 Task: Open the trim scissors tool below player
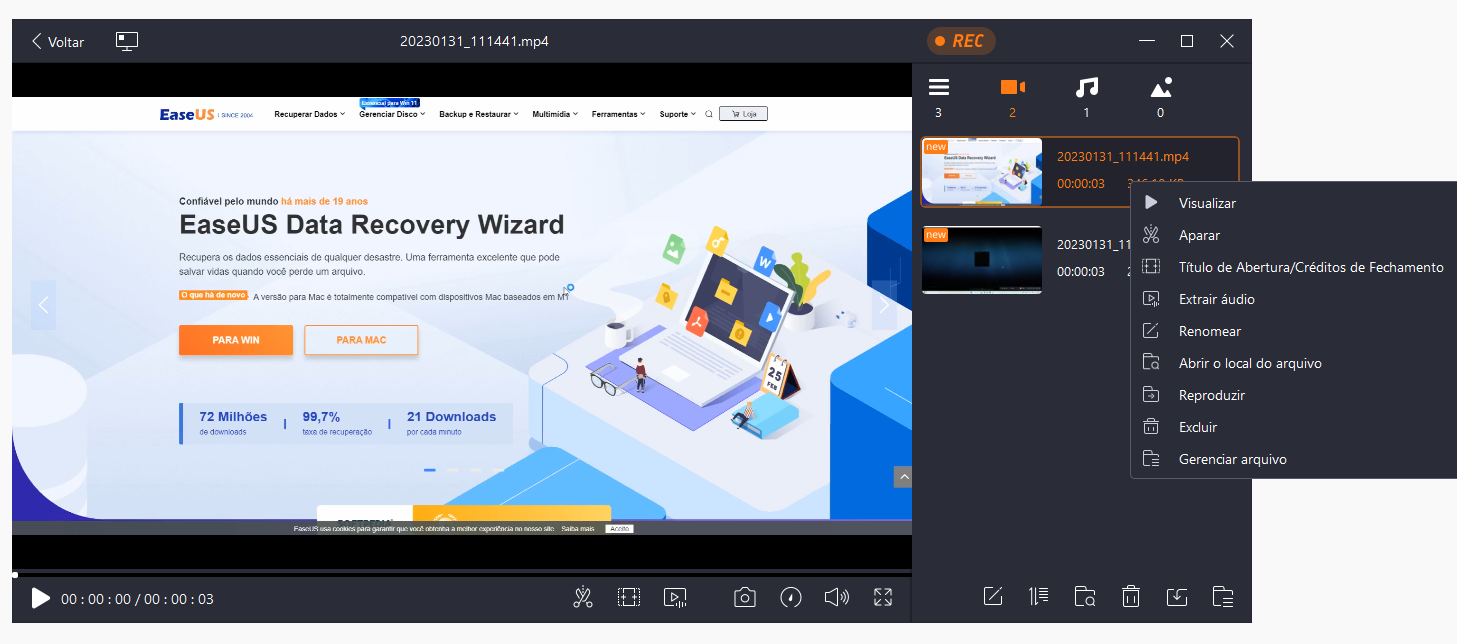584,598
